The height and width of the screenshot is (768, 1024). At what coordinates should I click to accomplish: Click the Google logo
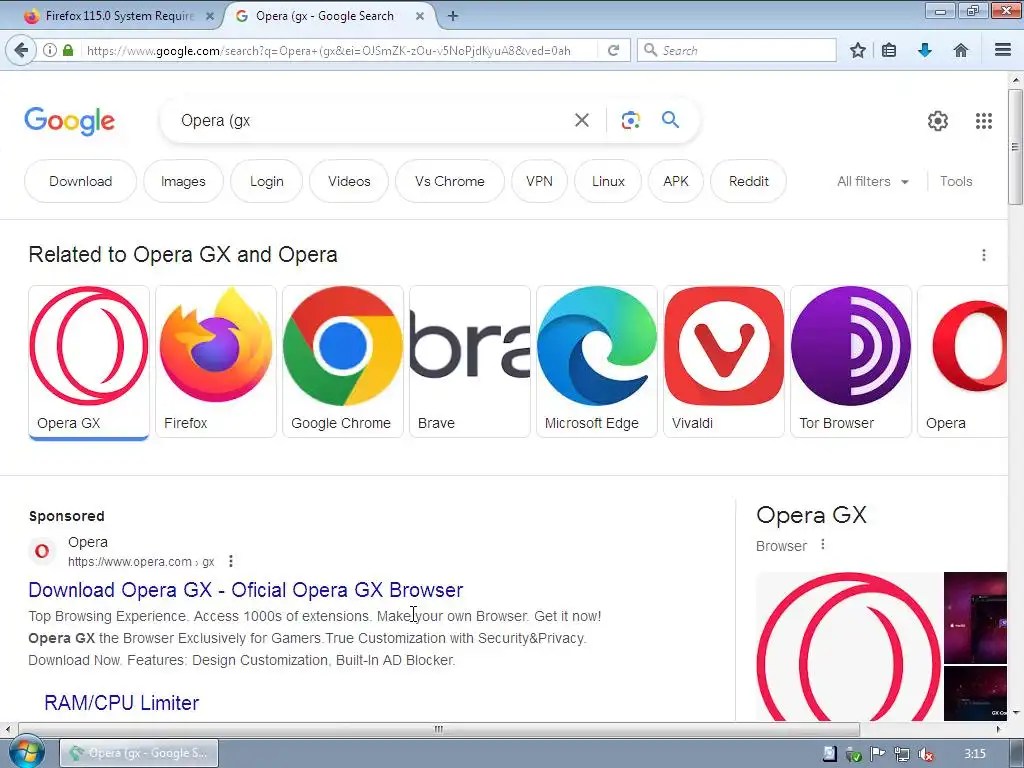point(70,121)
